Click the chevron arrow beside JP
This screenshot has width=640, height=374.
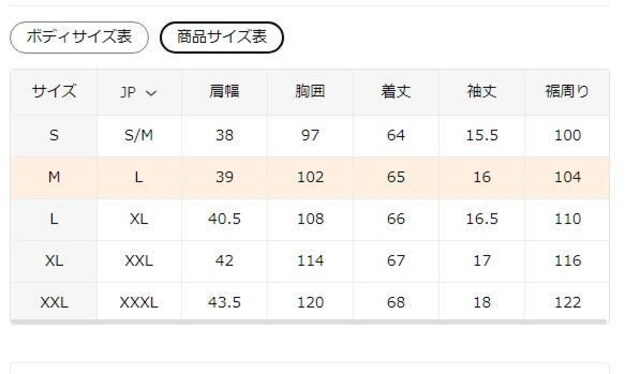(151, 94)
